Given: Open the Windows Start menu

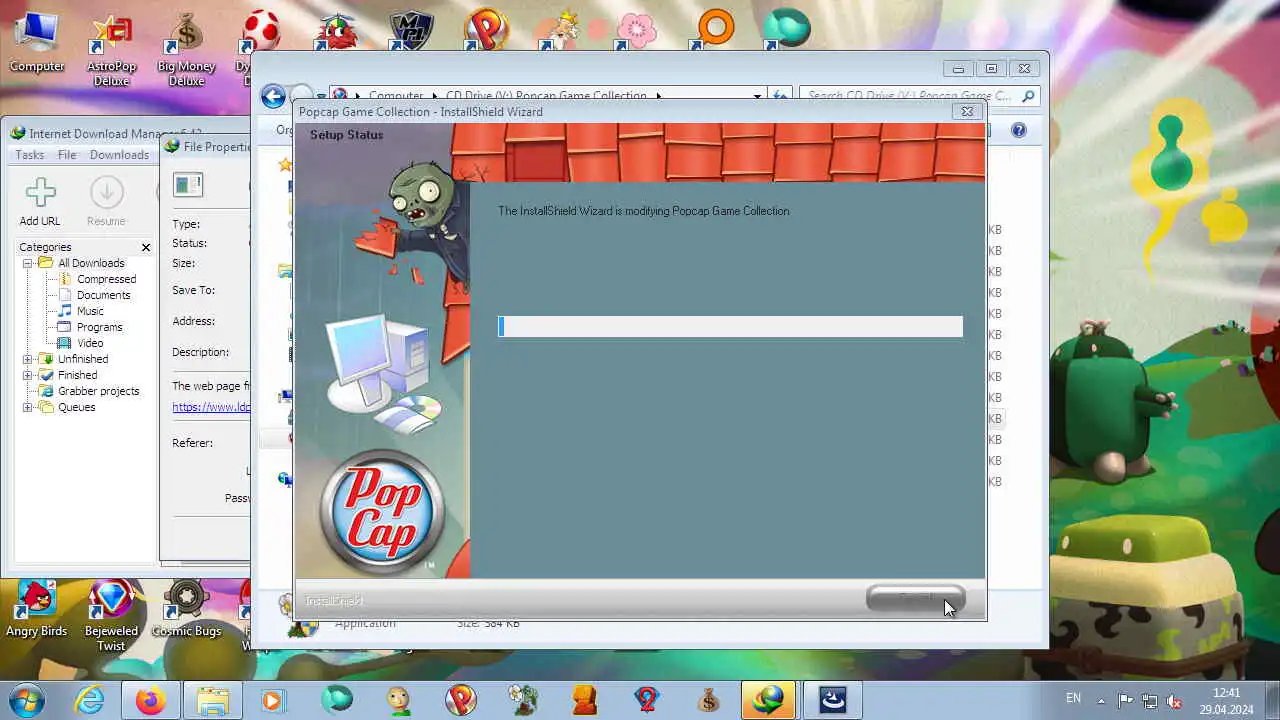Looking at the screenshot, I should pyautogui.click(x=28, y=699).
